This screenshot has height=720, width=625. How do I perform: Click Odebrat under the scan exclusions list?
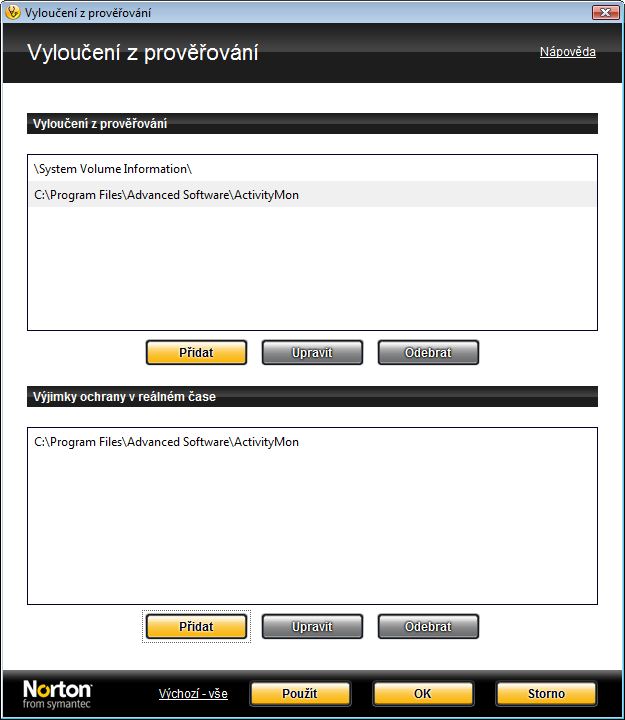coord(428,353)
